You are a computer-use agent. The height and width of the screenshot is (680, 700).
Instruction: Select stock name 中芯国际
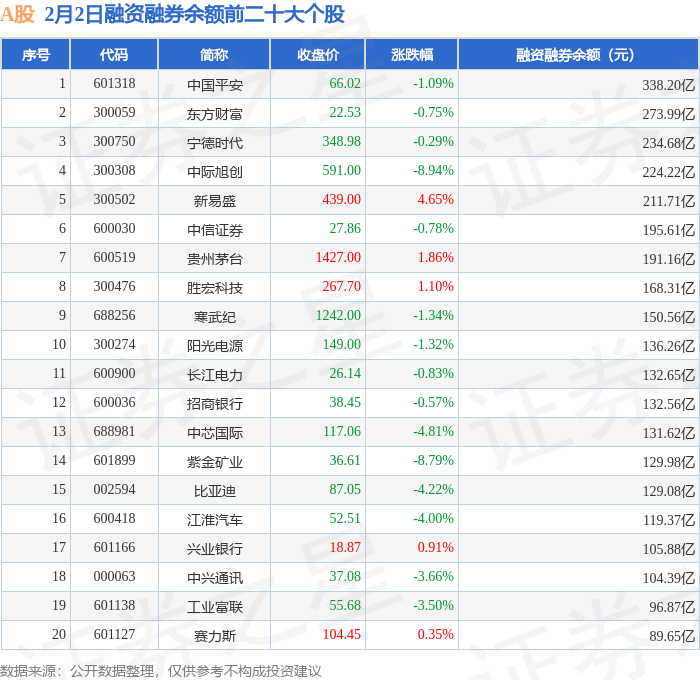(x=215, y=433)
